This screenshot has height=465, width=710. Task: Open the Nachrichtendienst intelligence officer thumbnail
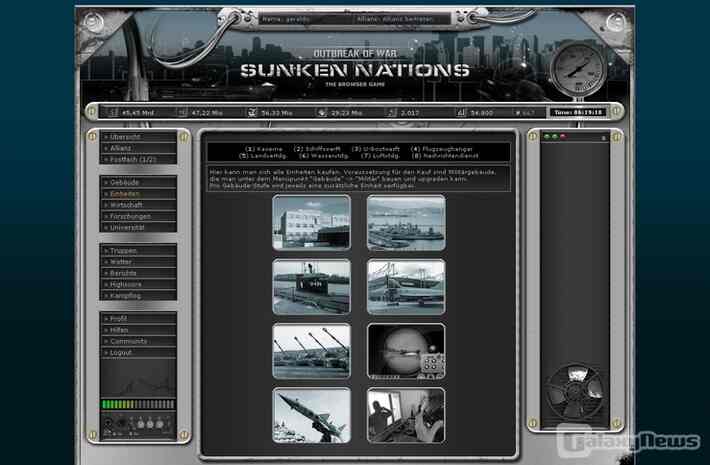tap(406, 416)
